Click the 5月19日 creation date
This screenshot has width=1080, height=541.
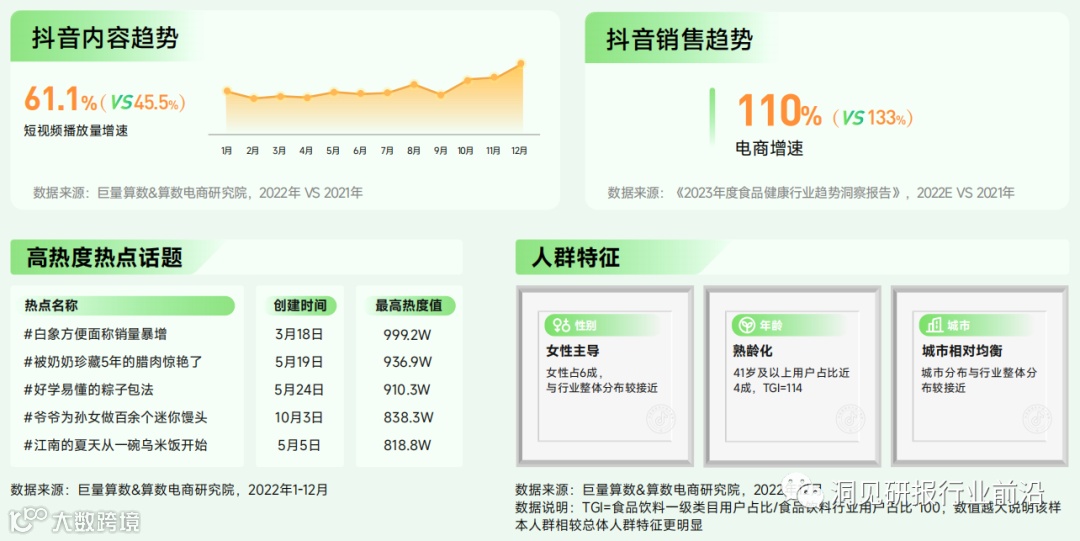(299, 362)
